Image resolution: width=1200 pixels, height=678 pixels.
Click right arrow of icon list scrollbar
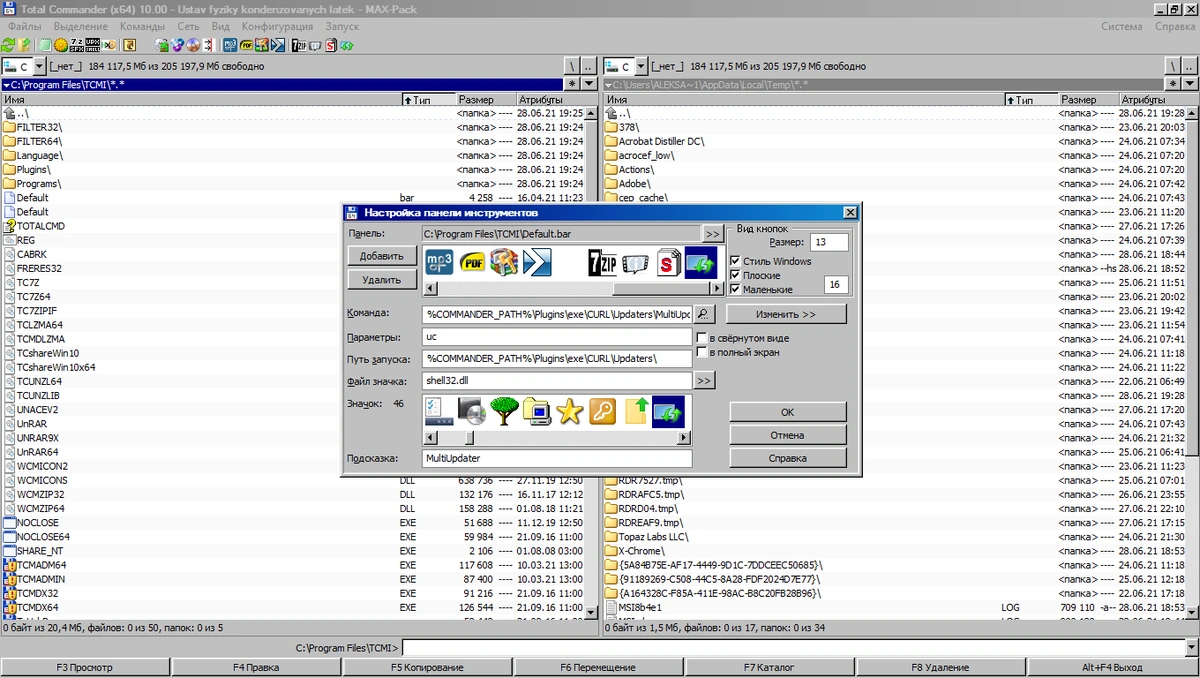click(684, 437)
